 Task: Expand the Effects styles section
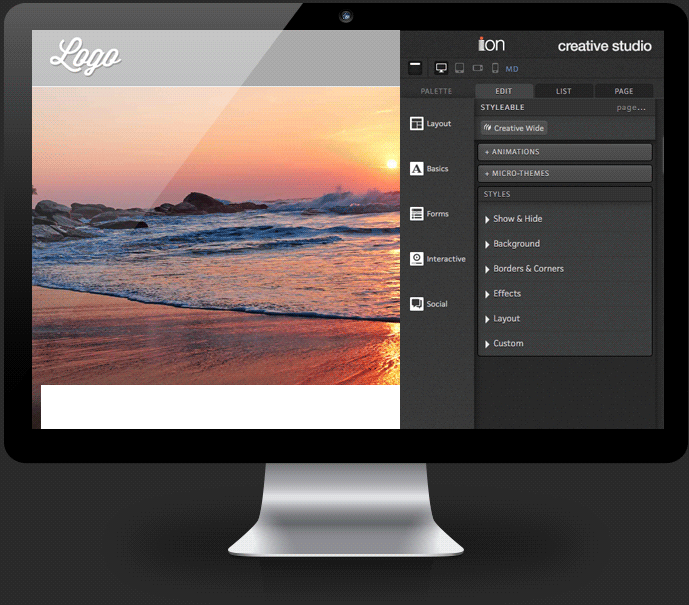(507, 294)
